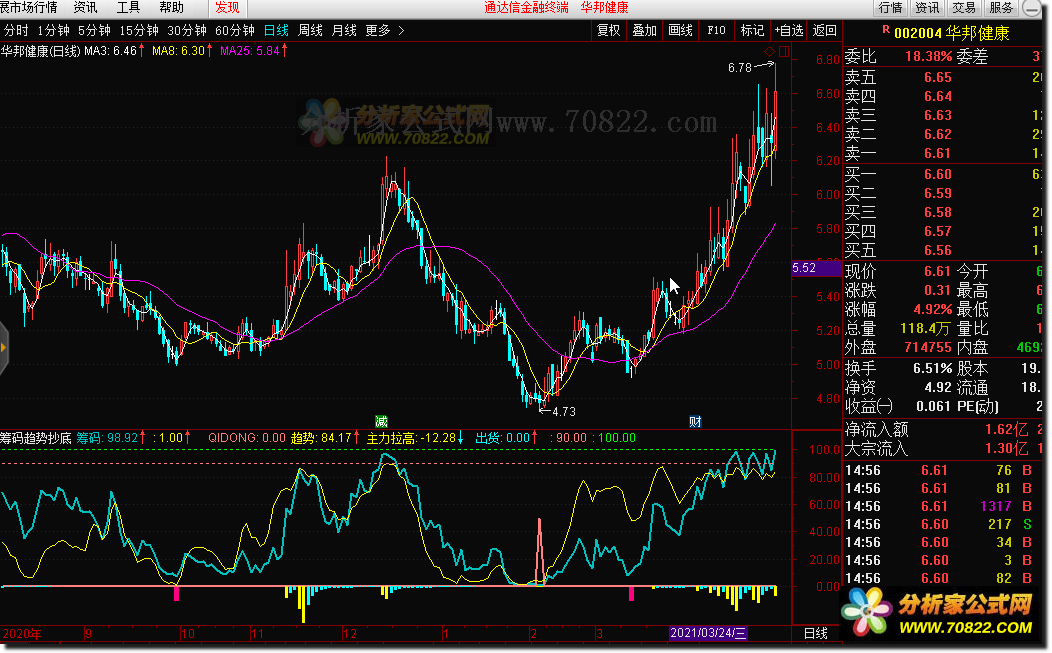Click the MA8: 6.30 indicator label
The image size is (1052, 653).
[182, 51]
